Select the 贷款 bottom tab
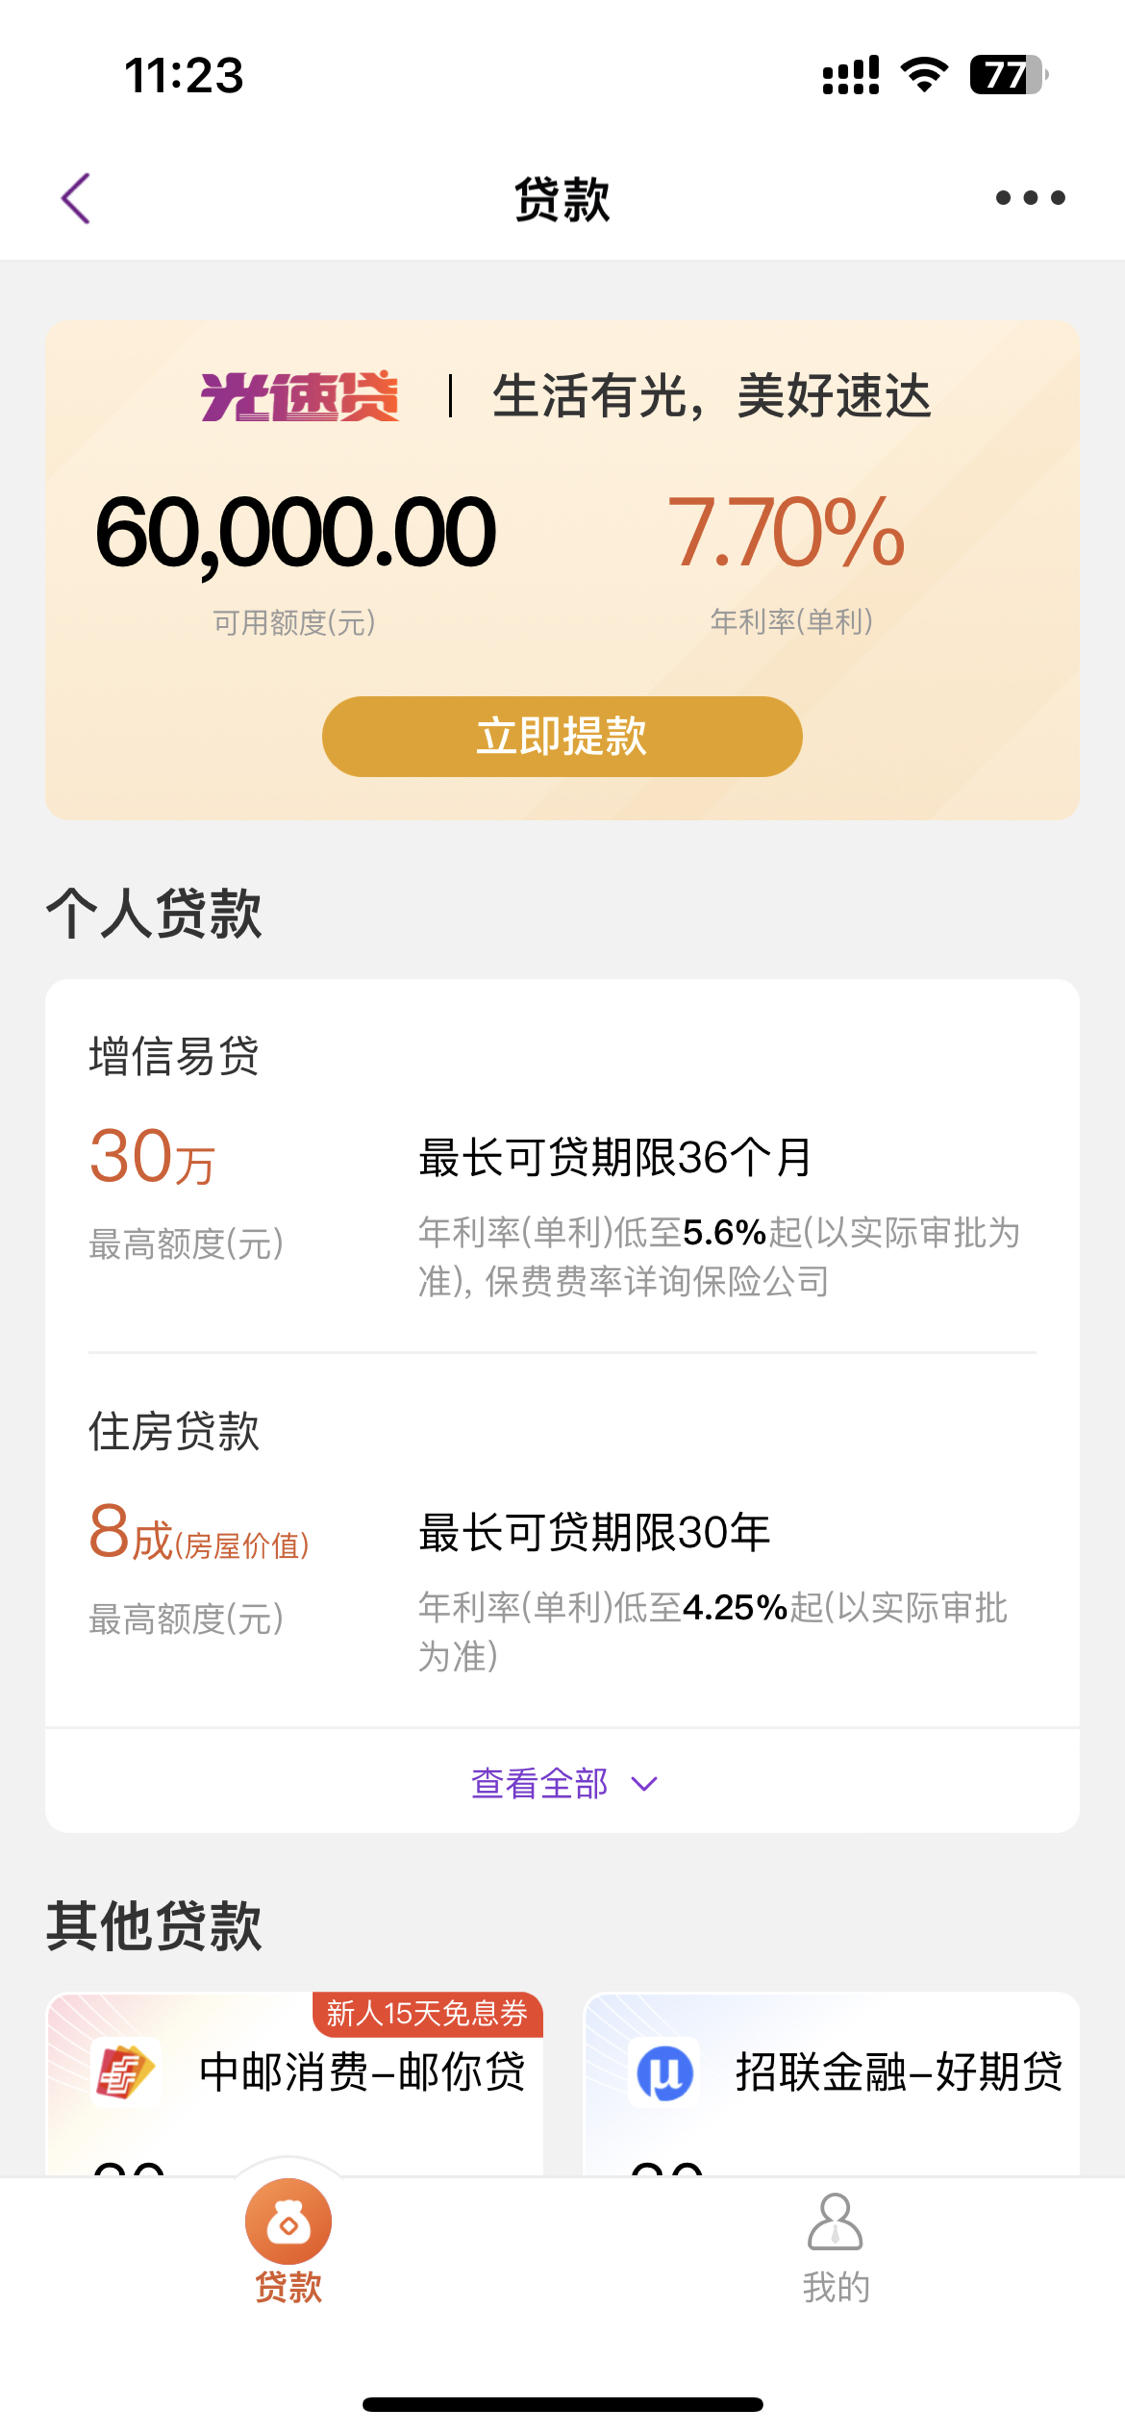Image resolution: width=1125 pixels, height=2435 pixels. pos(288,2245)
